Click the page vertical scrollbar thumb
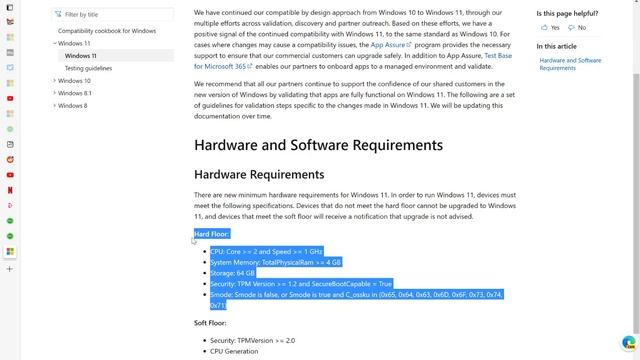The height and width of the screenshot is (360, 640). coord(636,203)
